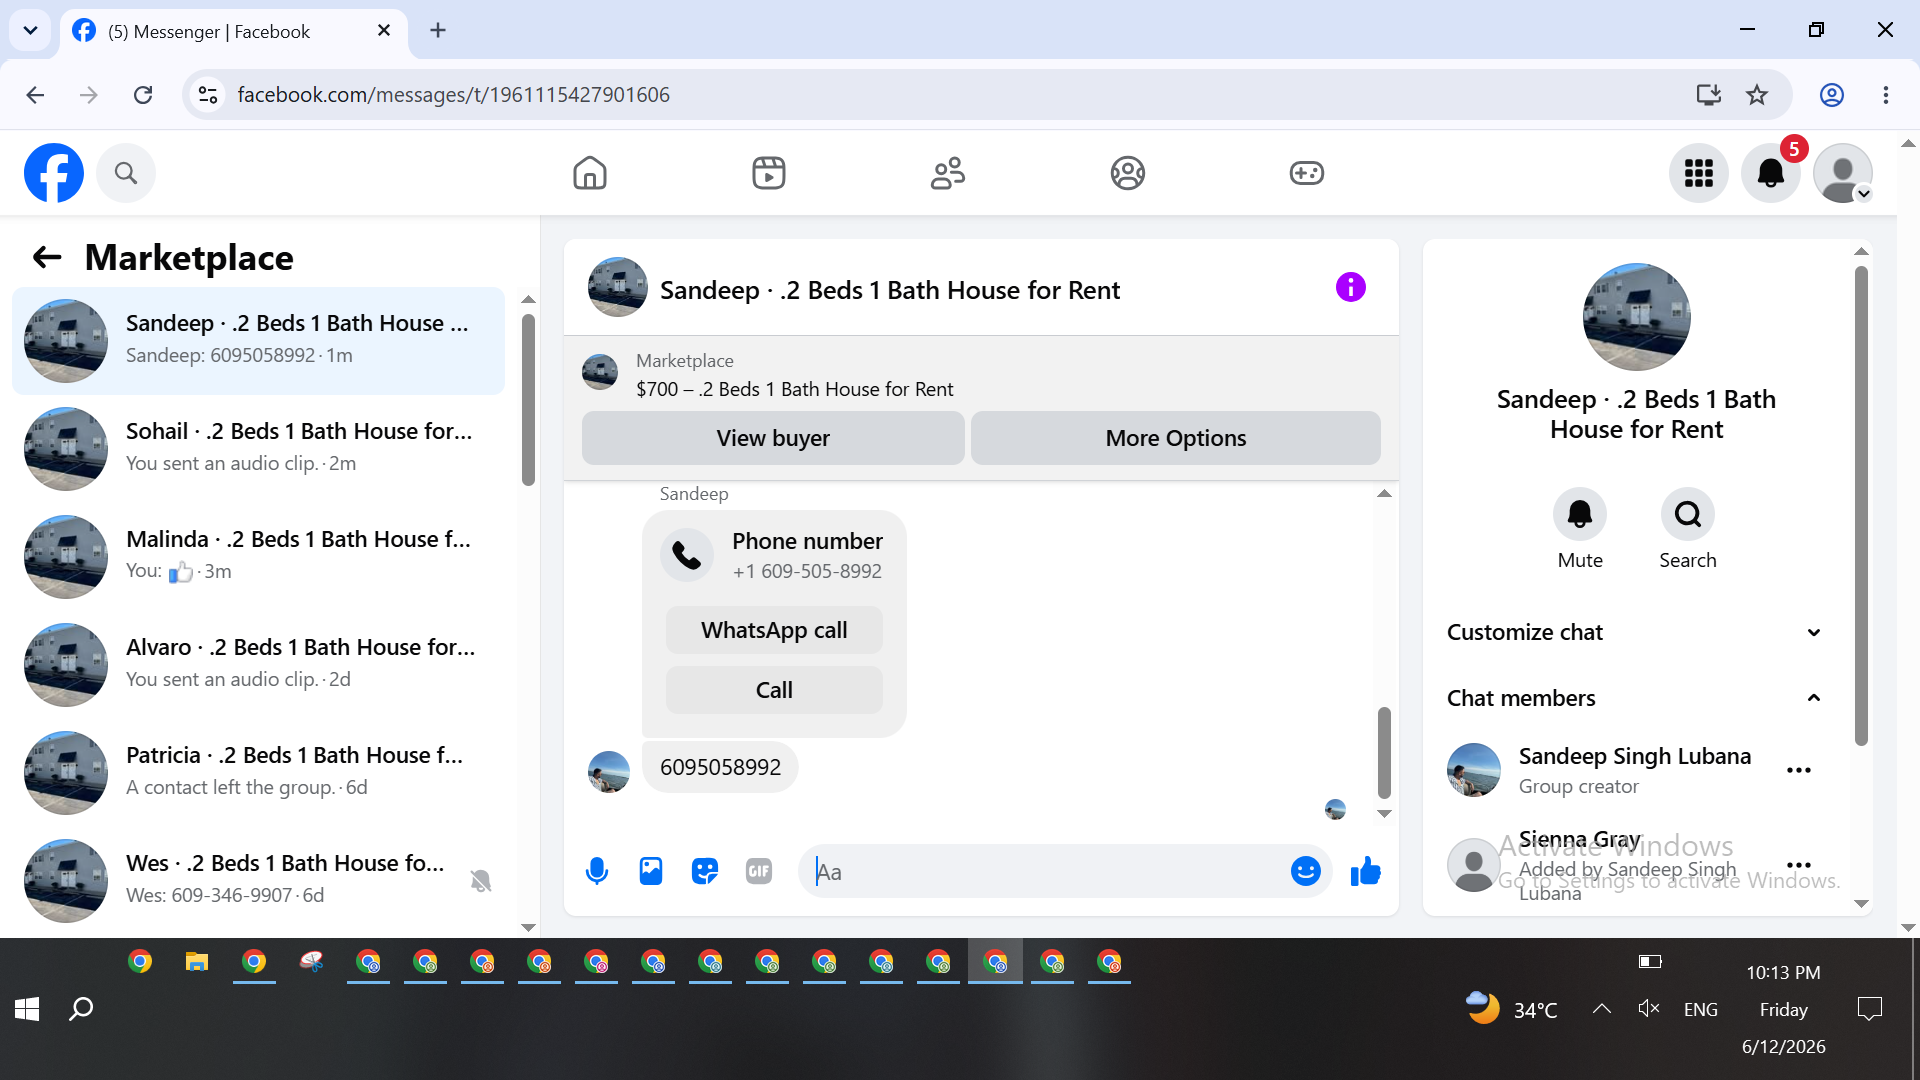1920x1080 pixels.
Task: Open the tab search dropdown arrow
Action: tap(30, 30)
